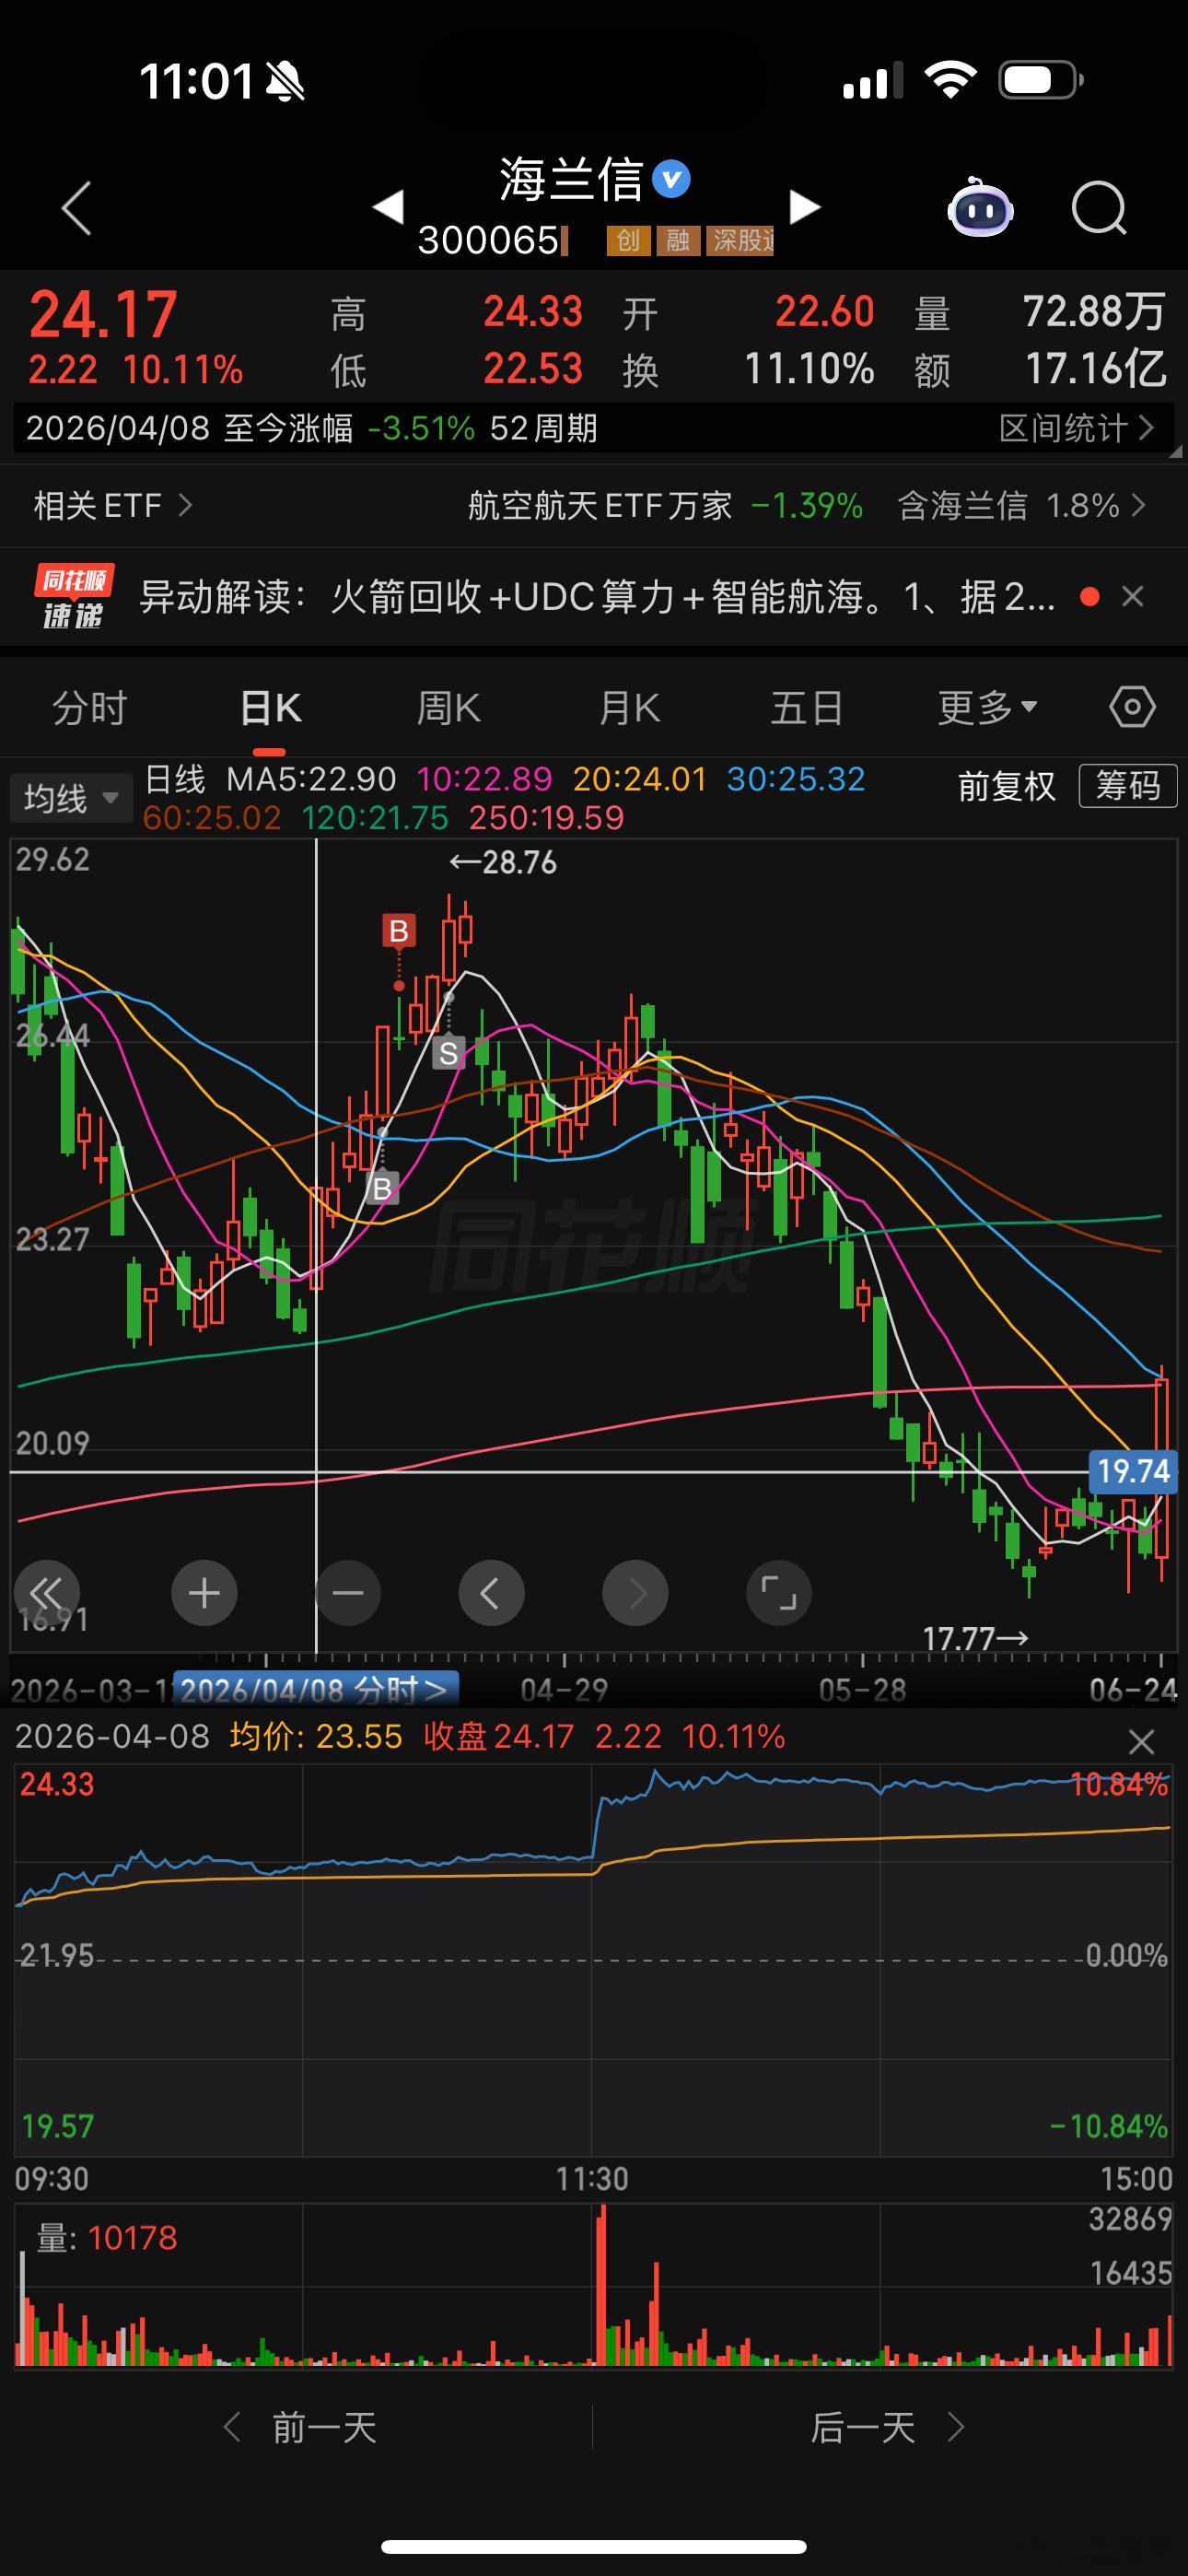Open chart settings hexagon icon
The width and height of the screenshot is (1188, 2576).
pos(1132,707)
